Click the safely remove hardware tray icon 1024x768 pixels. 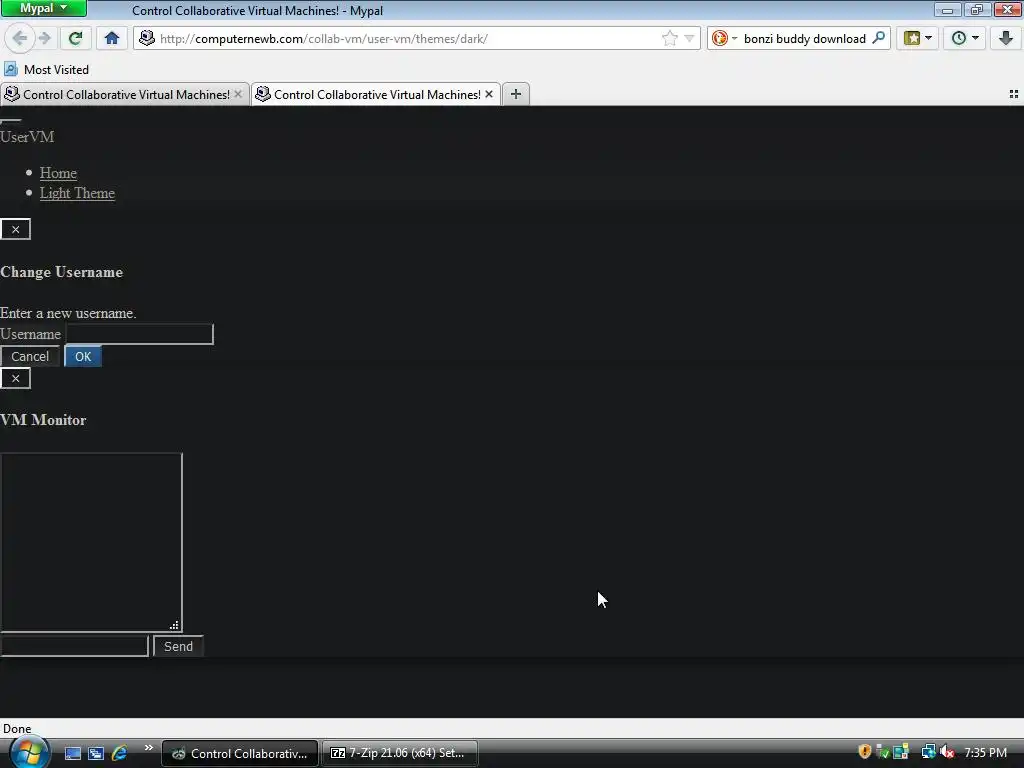[x=882, y=752]
